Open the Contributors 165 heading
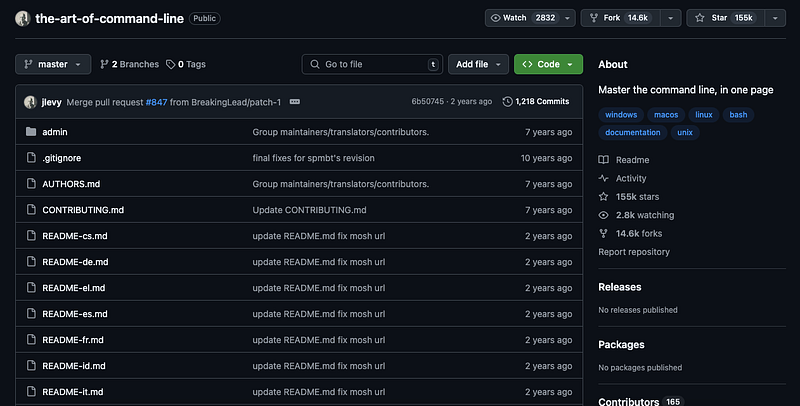 click(x=640, y=401)
